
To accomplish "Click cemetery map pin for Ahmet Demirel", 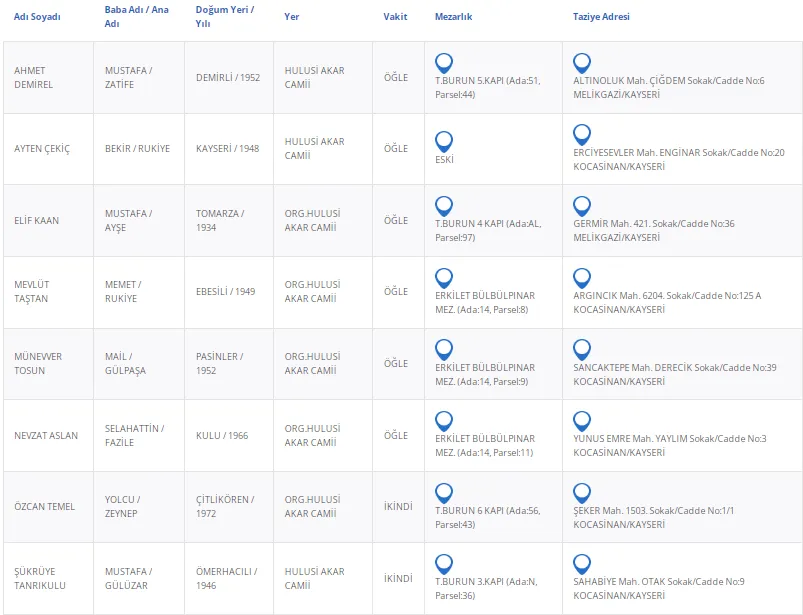I will [444, 62].
